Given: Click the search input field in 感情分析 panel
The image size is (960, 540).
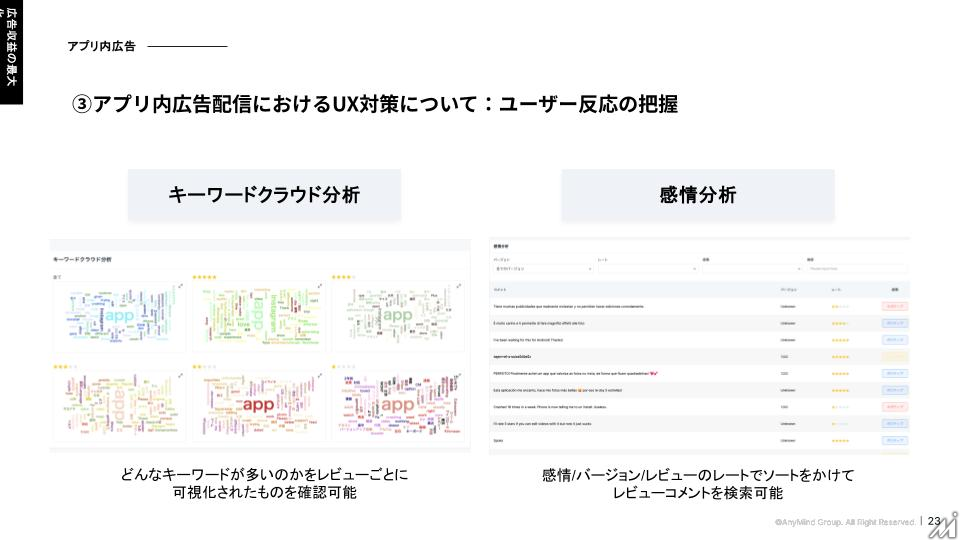Looking at the screenshot, I should point(857,269).
